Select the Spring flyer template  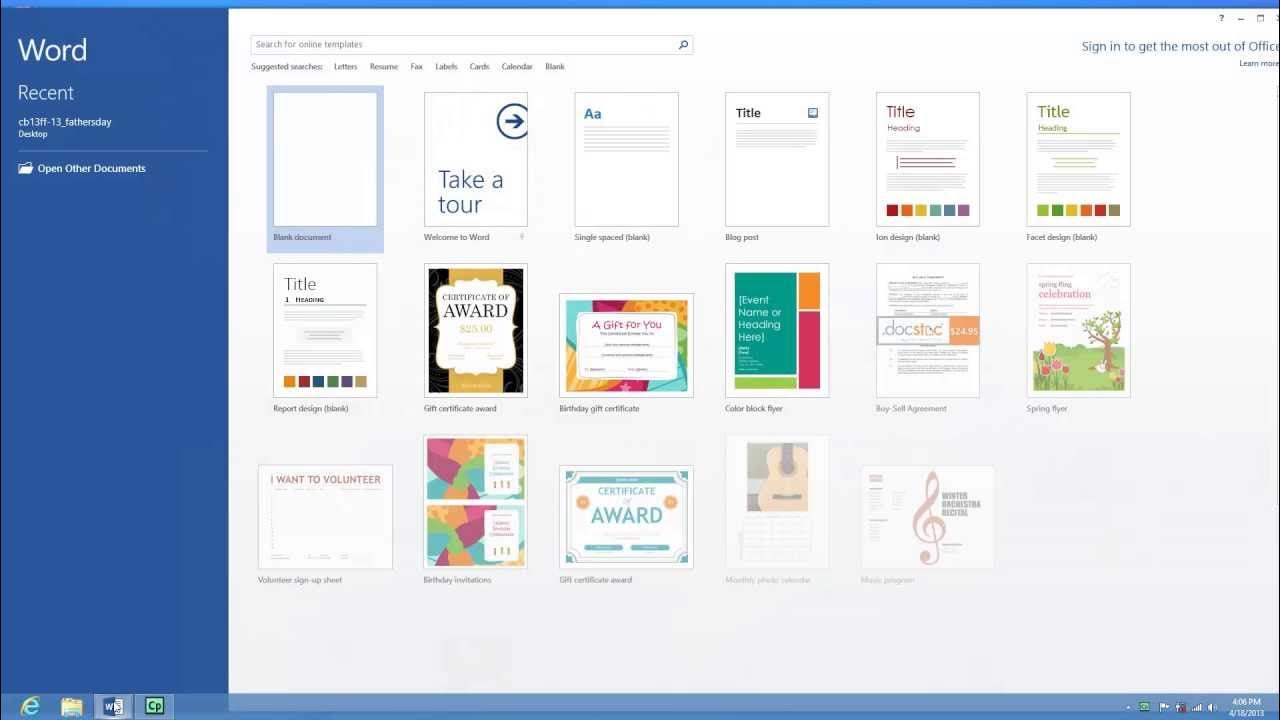[1078, 338]
